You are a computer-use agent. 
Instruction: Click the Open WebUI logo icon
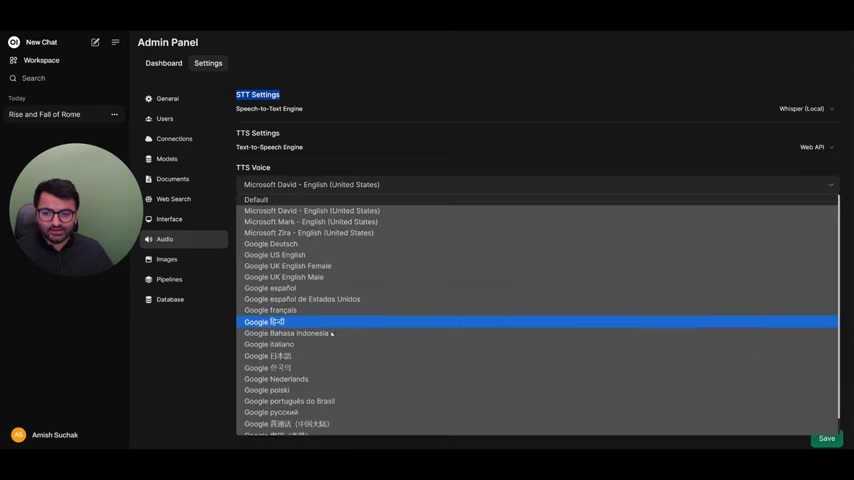pyautogui.click(x=14, y=42)
